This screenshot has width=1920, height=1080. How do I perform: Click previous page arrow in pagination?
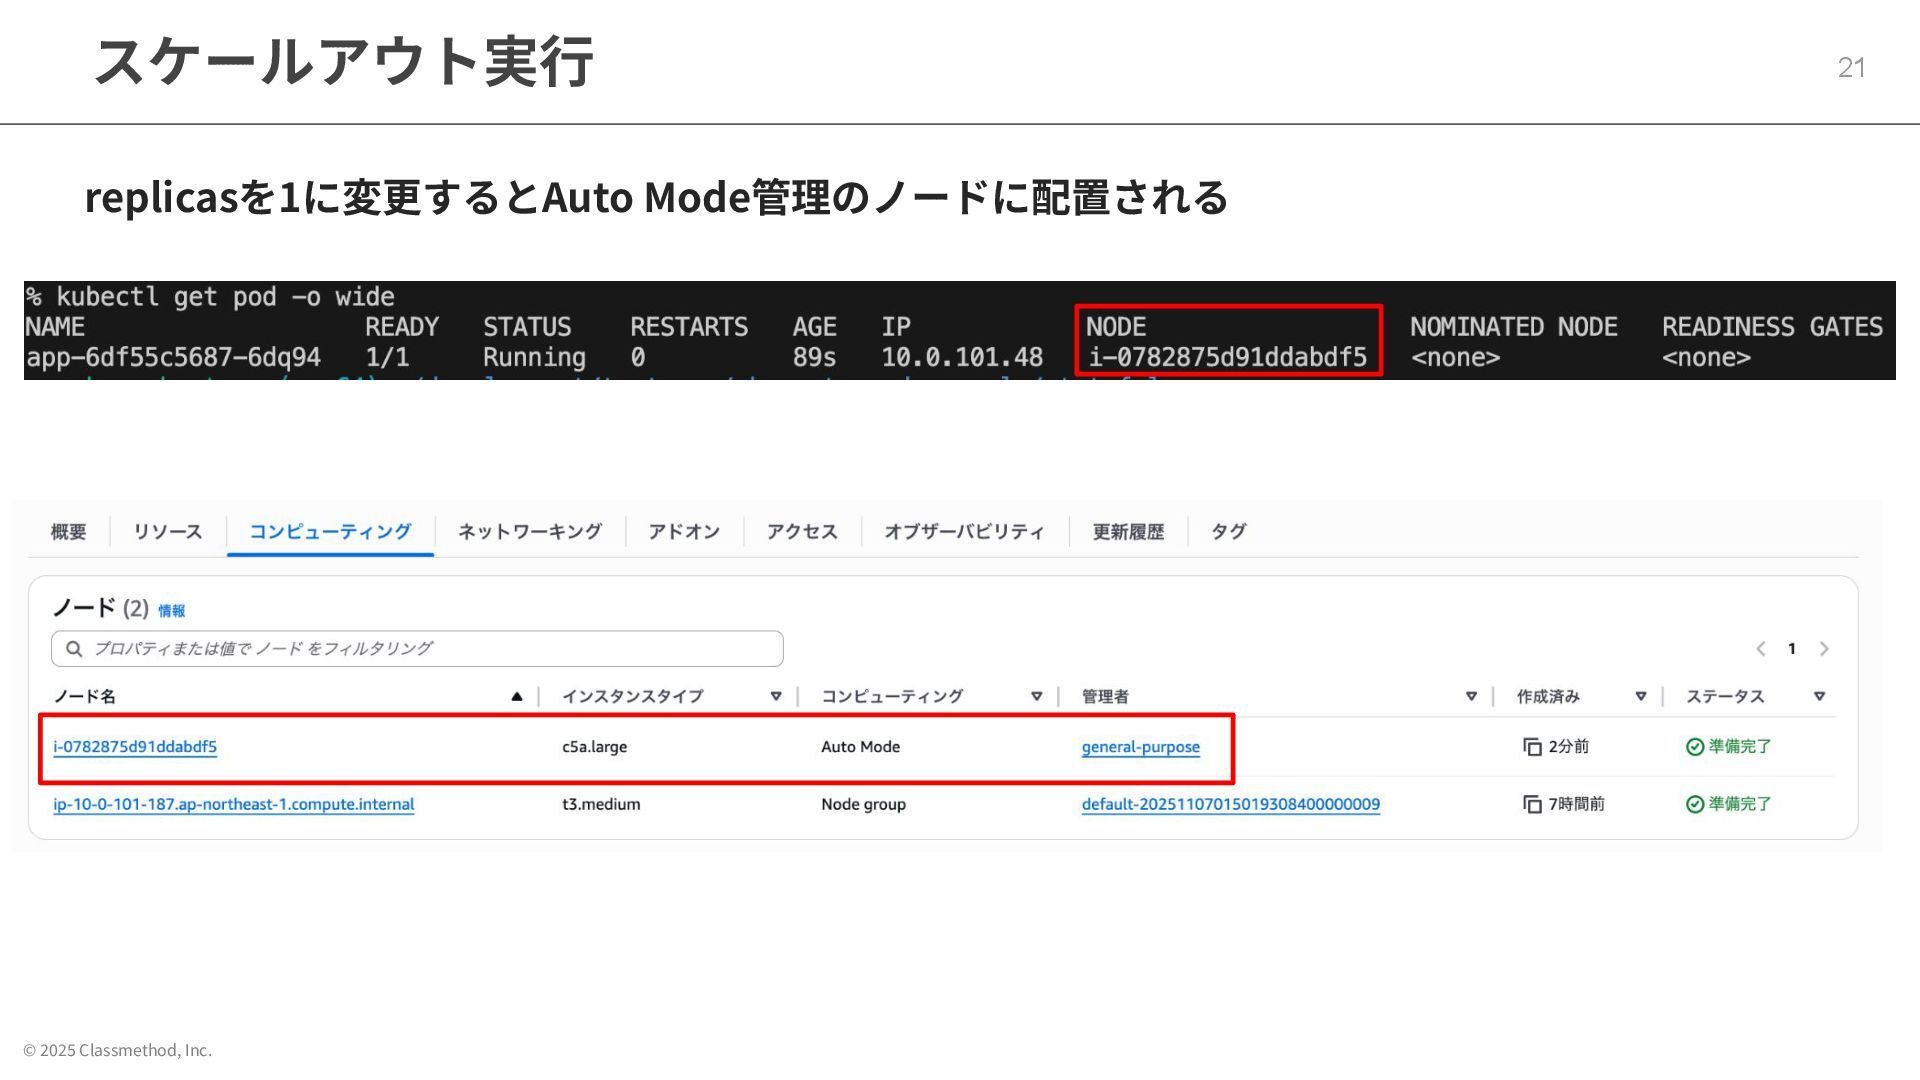(x=1761, y=649)
